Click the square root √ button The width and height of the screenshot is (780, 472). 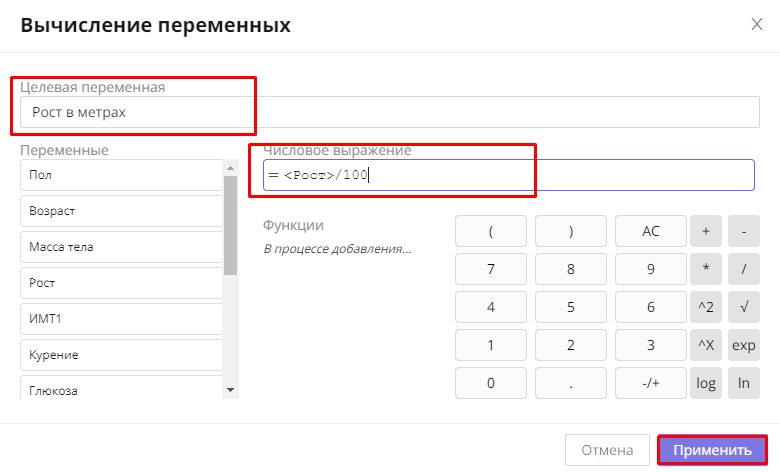pos(743,307)
